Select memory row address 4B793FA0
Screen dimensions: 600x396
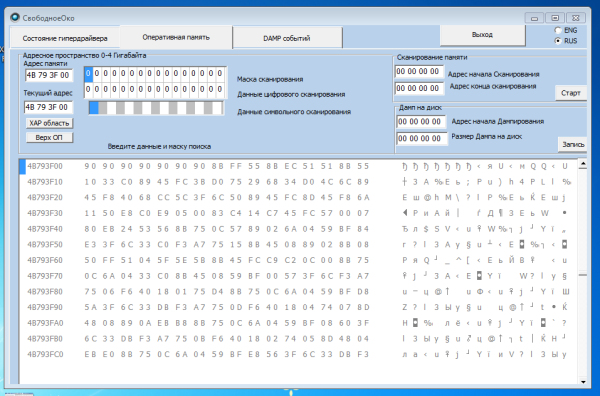[45, 323]
